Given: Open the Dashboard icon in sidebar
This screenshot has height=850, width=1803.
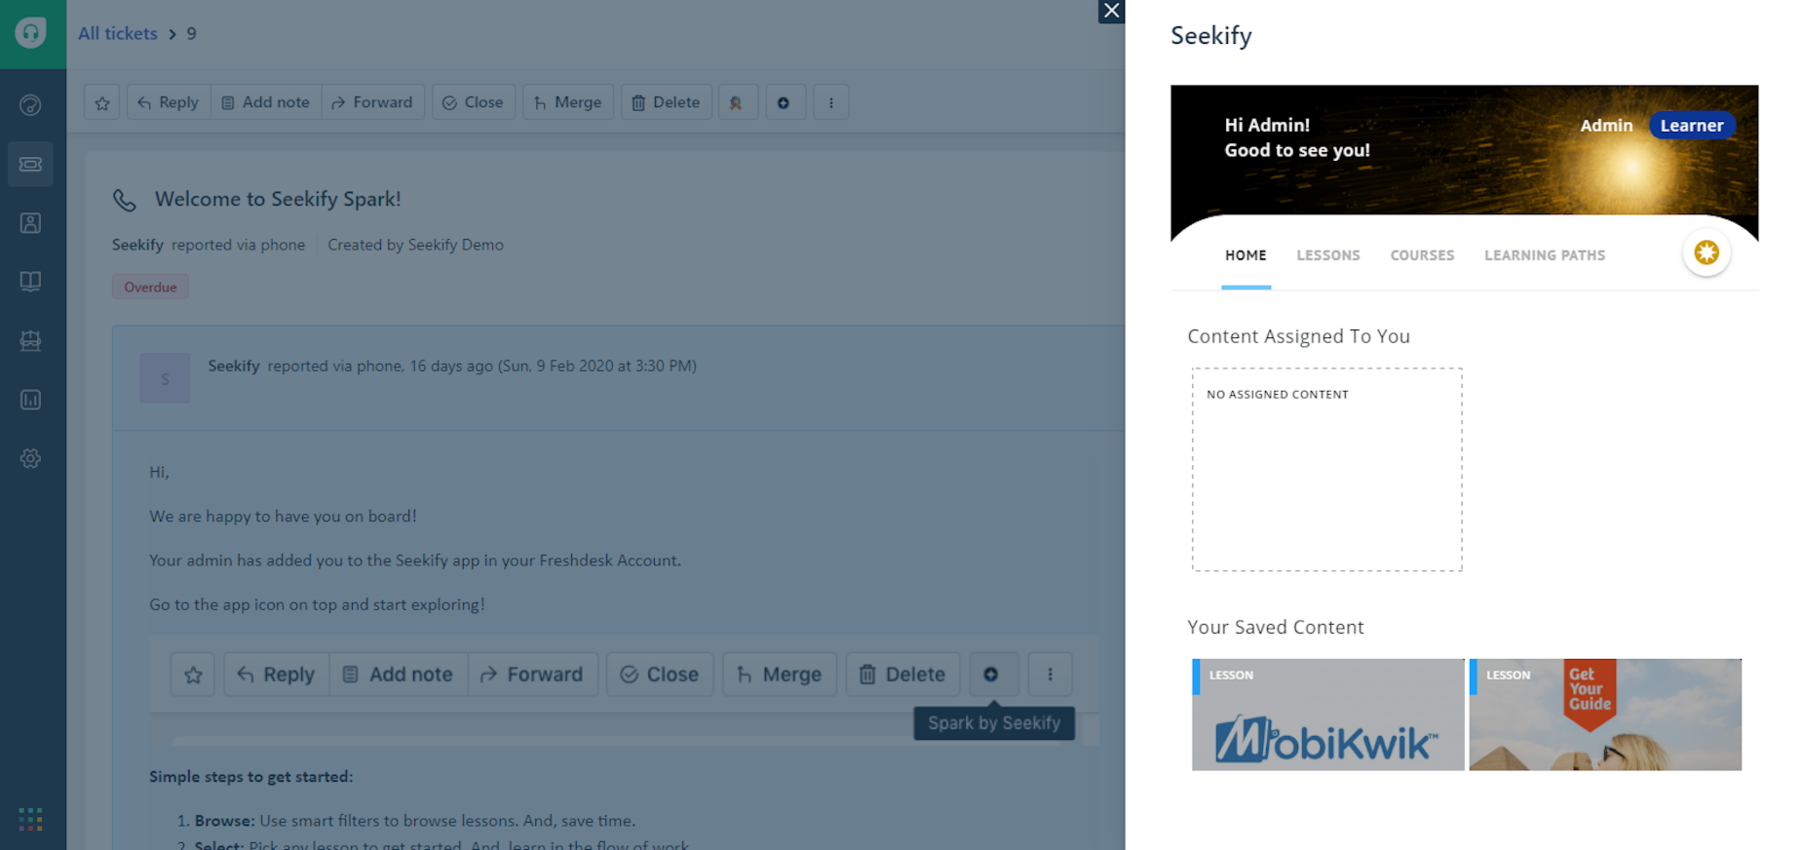Looking at the screenshot, I should pos(31,105).
